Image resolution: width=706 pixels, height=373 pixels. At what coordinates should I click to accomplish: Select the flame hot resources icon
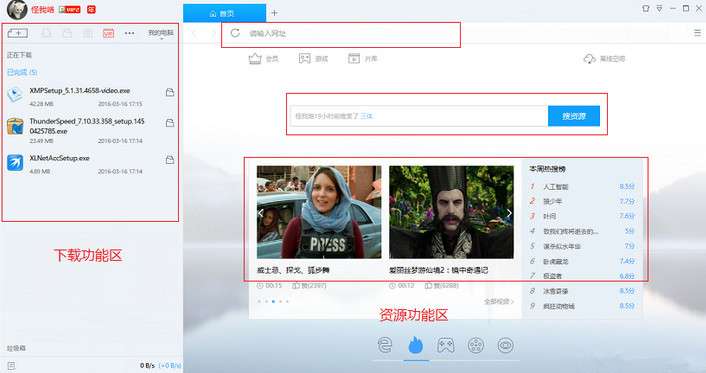tap(416, 346)
